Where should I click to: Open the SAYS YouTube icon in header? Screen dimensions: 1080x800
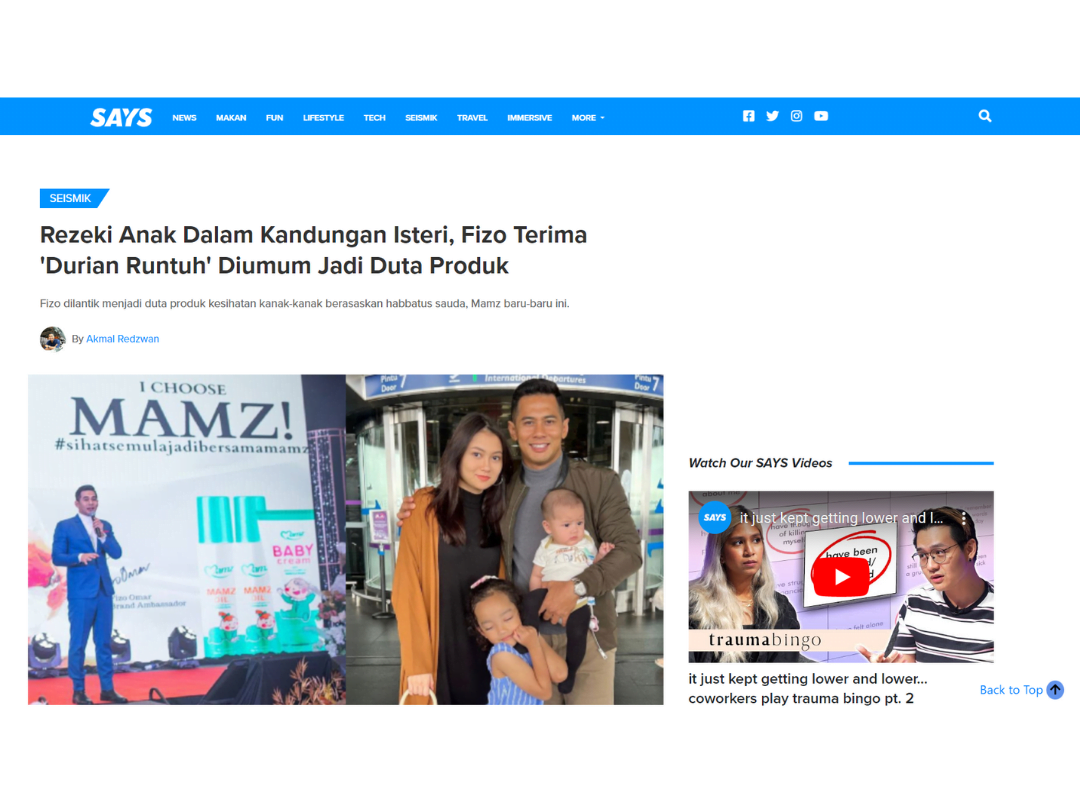click(821, 116)
